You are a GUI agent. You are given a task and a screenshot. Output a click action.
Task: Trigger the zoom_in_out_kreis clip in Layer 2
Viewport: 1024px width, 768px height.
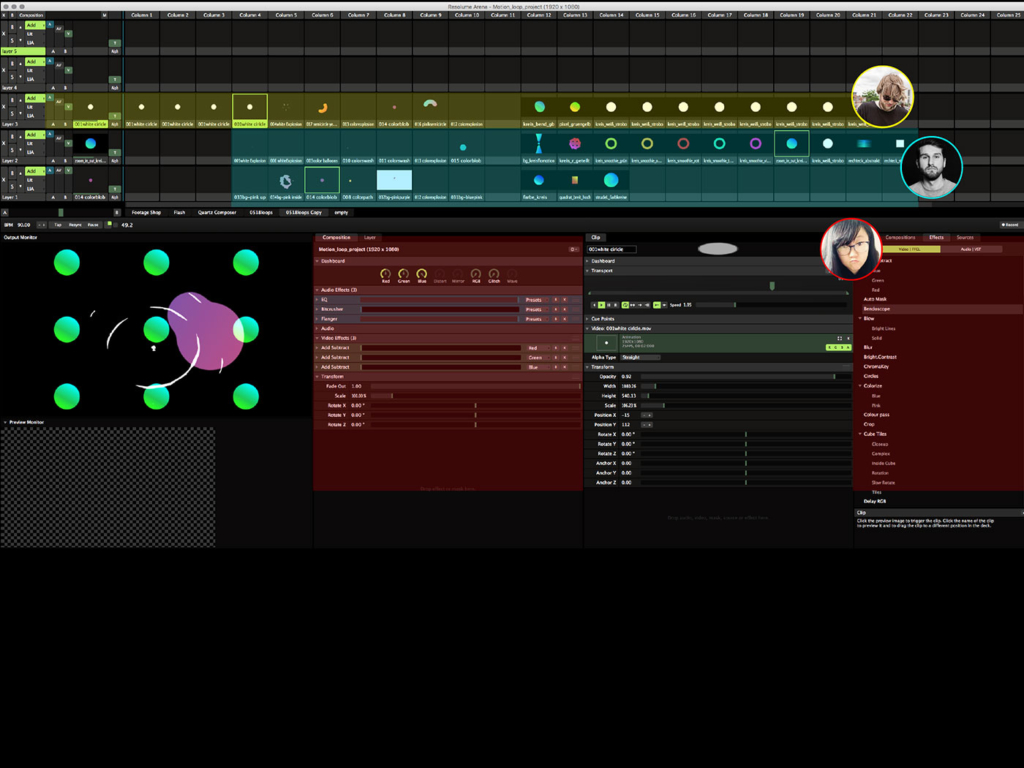pos(91,144)
